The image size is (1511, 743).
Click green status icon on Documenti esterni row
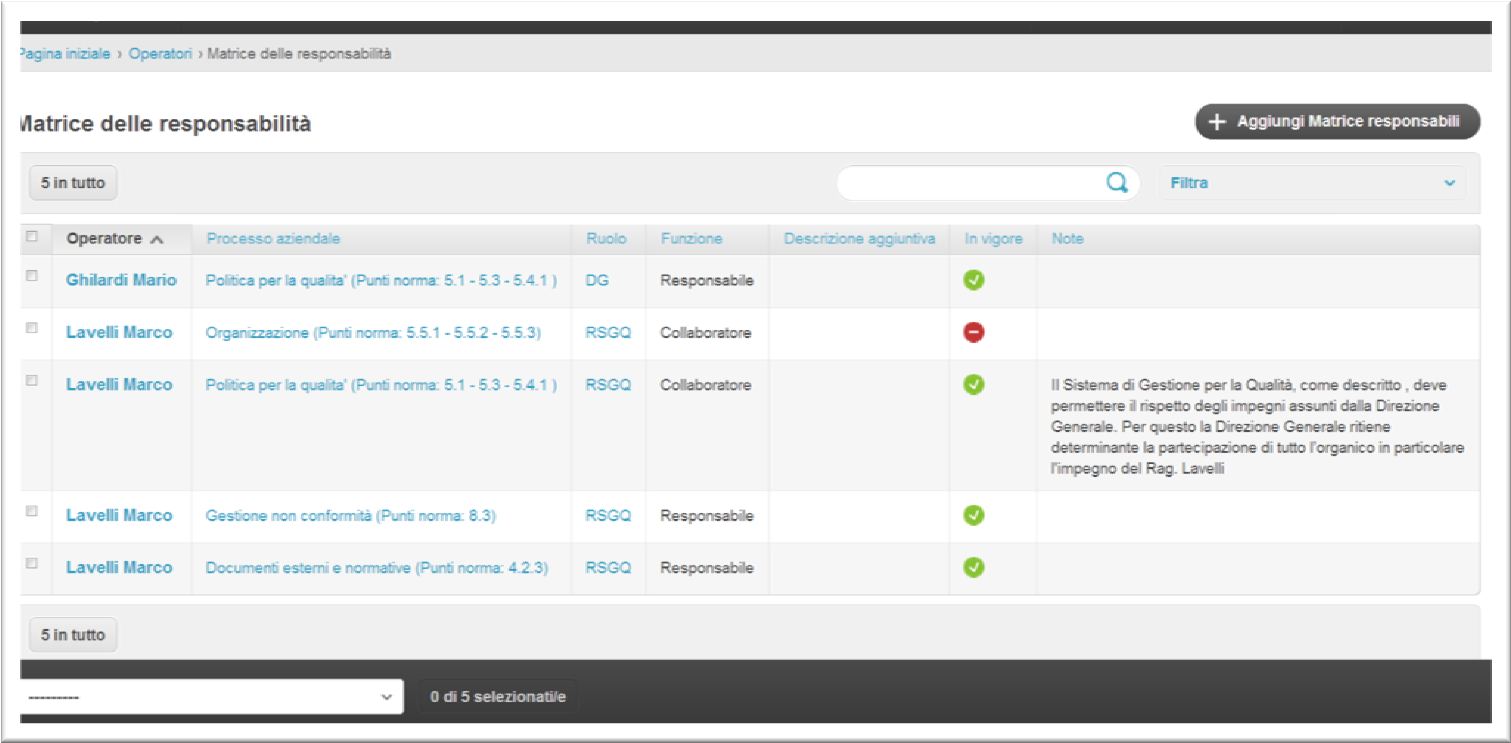coord(973,567)
